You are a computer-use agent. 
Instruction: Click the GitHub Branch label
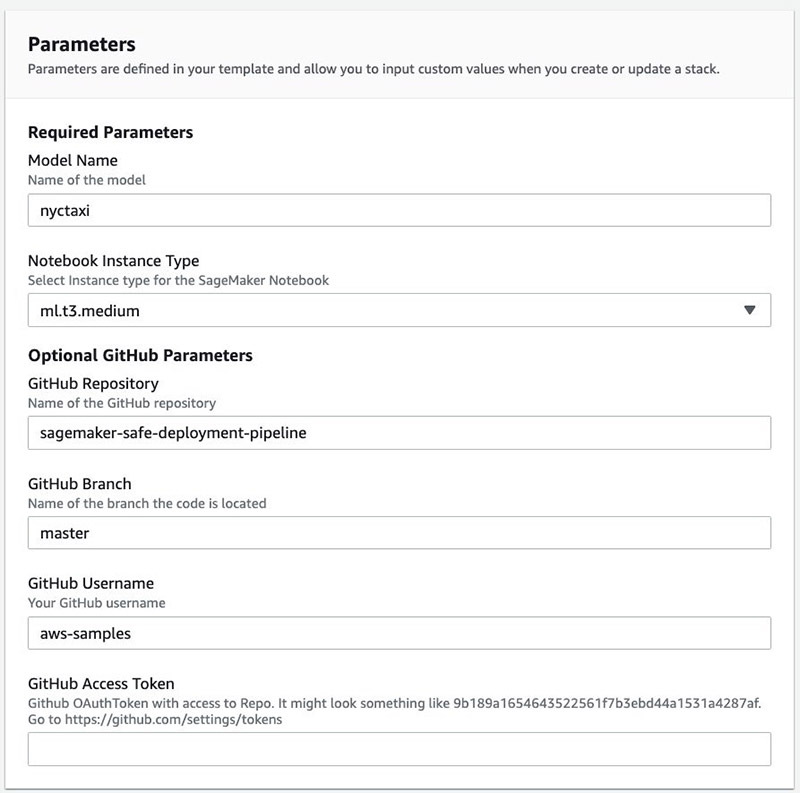point(80,484)
